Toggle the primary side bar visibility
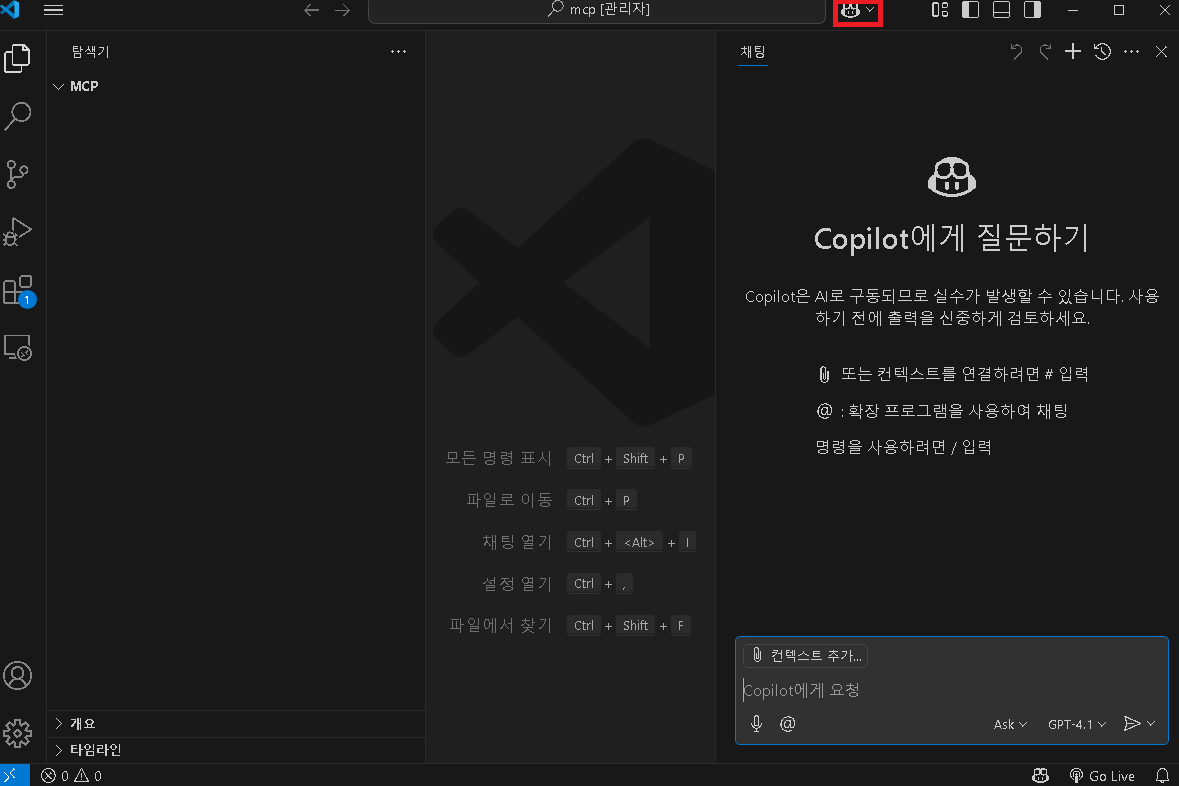 point(971,10)
